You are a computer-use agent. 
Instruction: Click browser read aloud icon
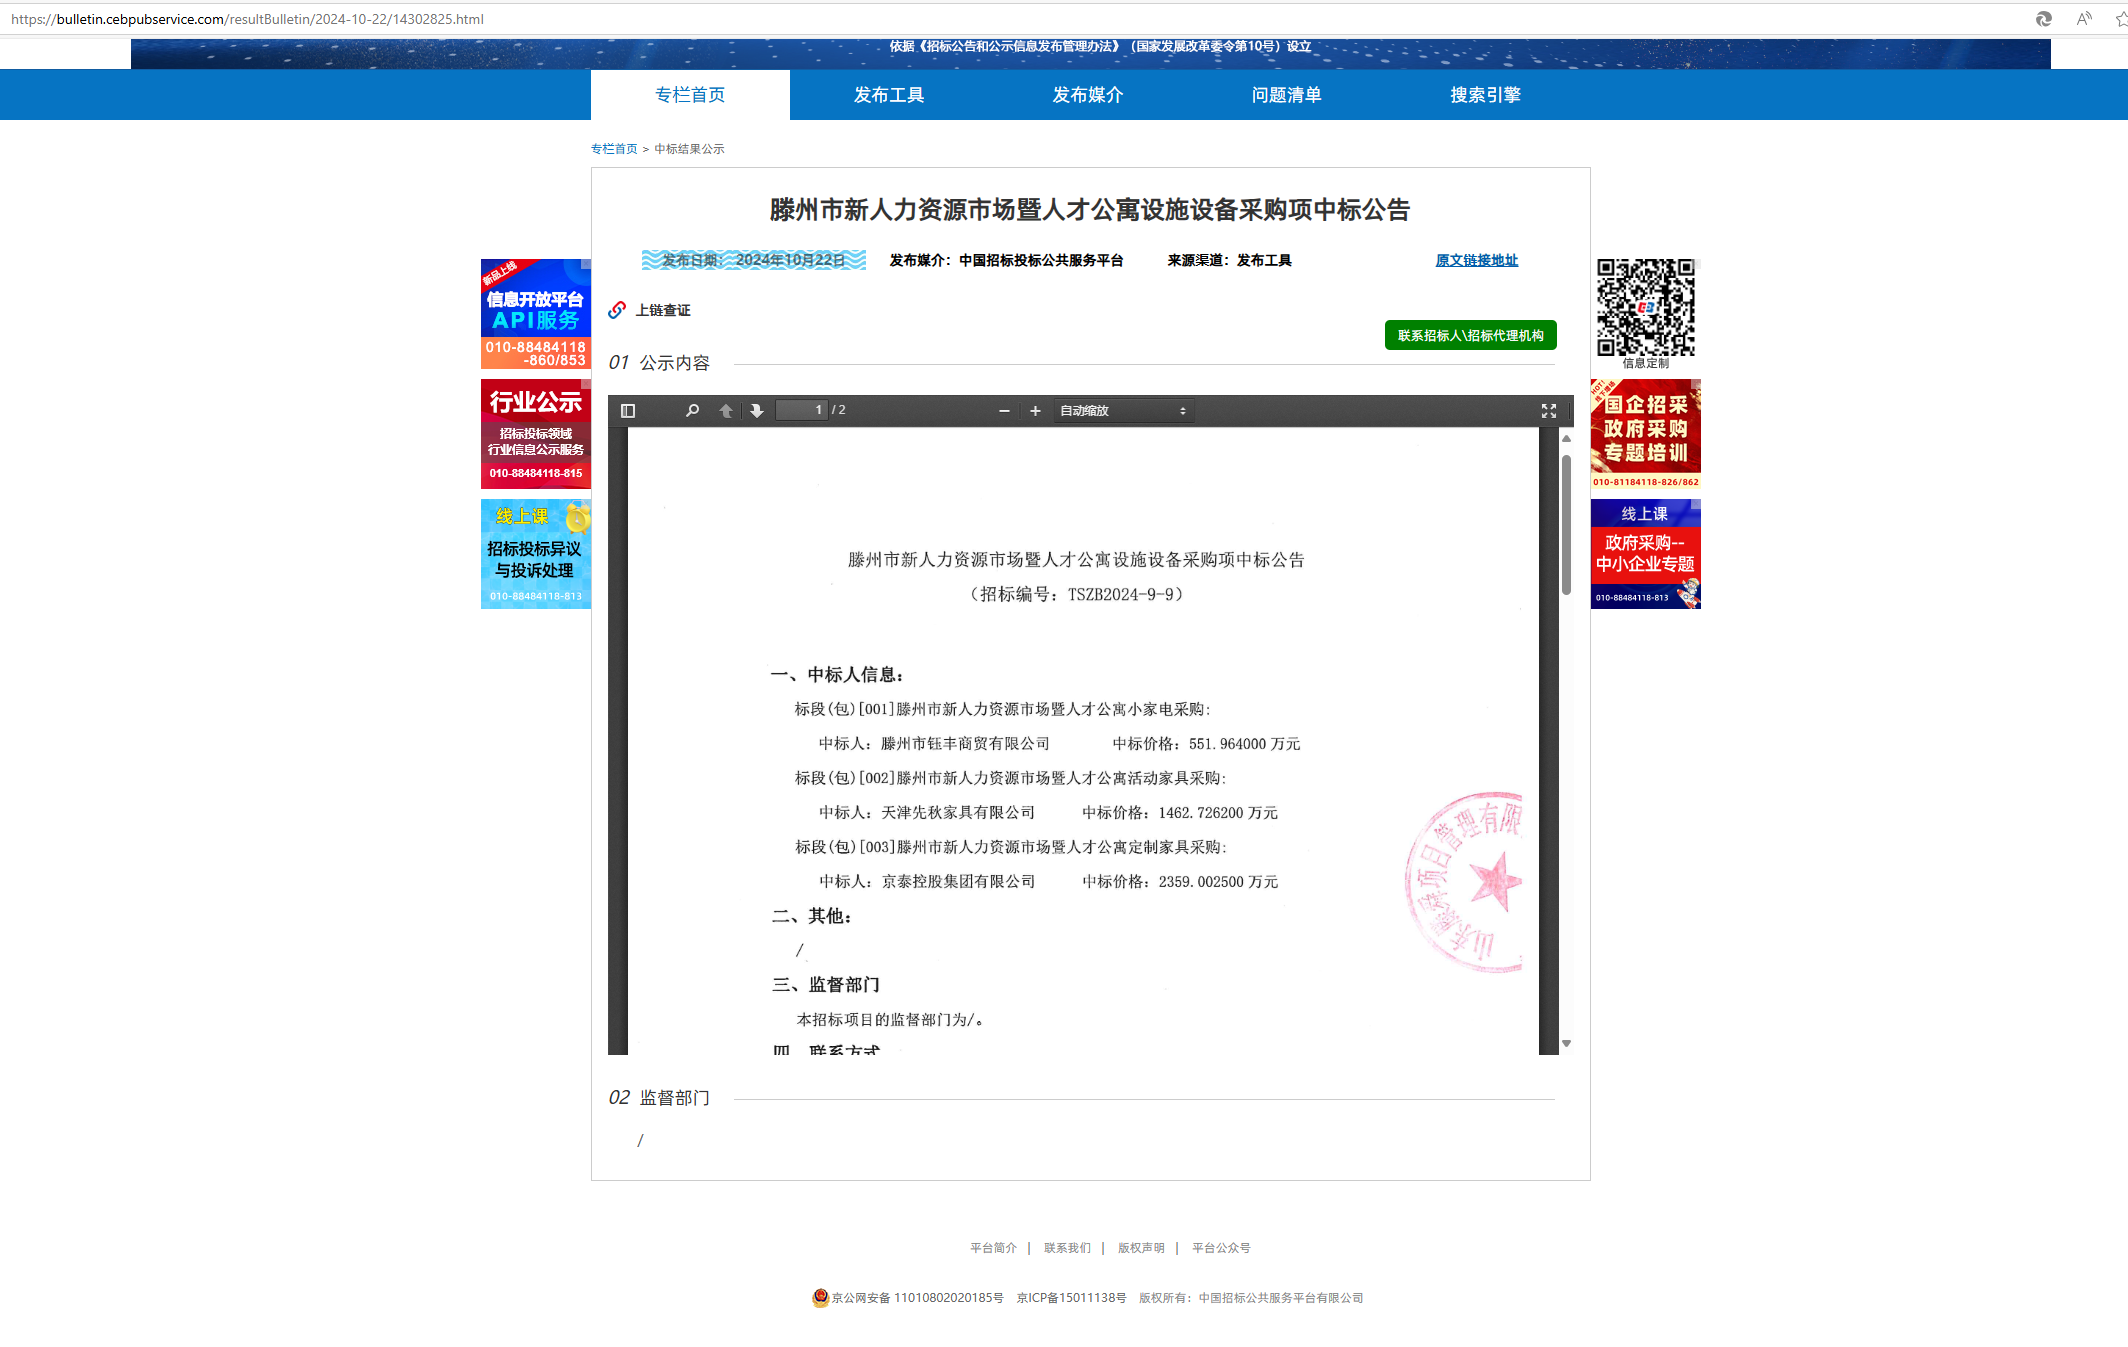coord(2084,19)
